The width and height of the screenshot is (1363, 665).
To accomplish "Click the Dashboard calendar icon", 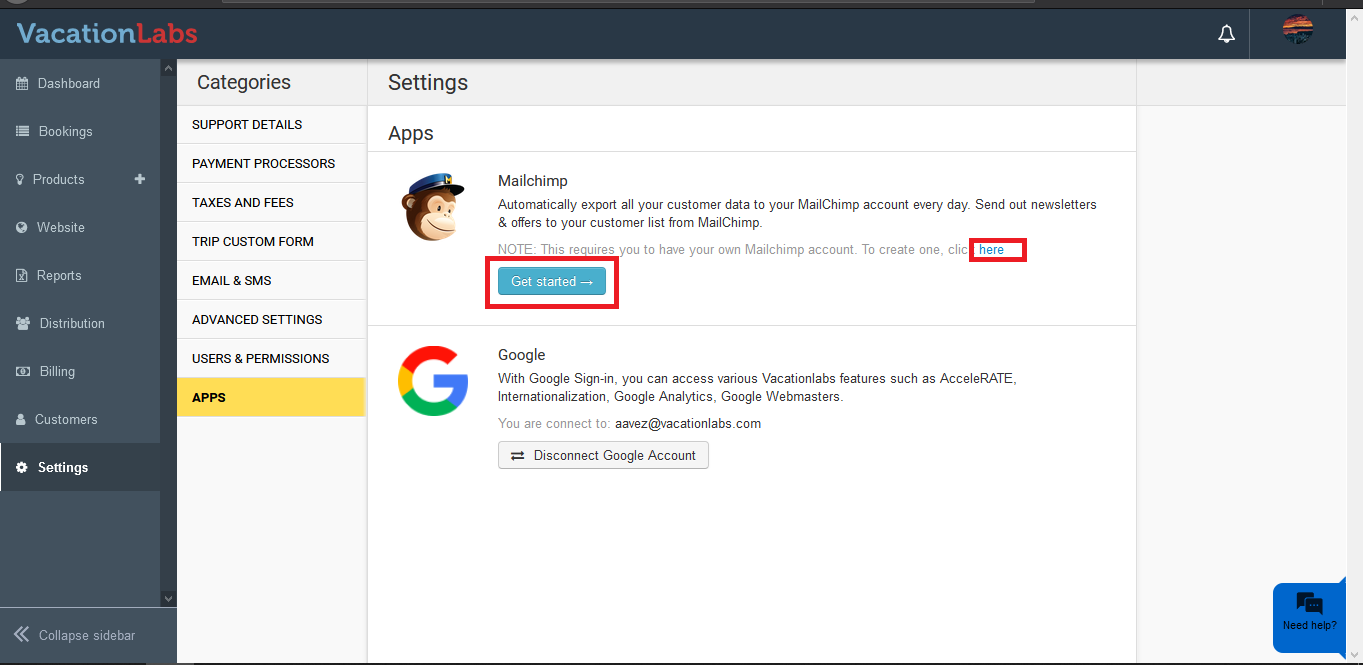I will [22, 83].
